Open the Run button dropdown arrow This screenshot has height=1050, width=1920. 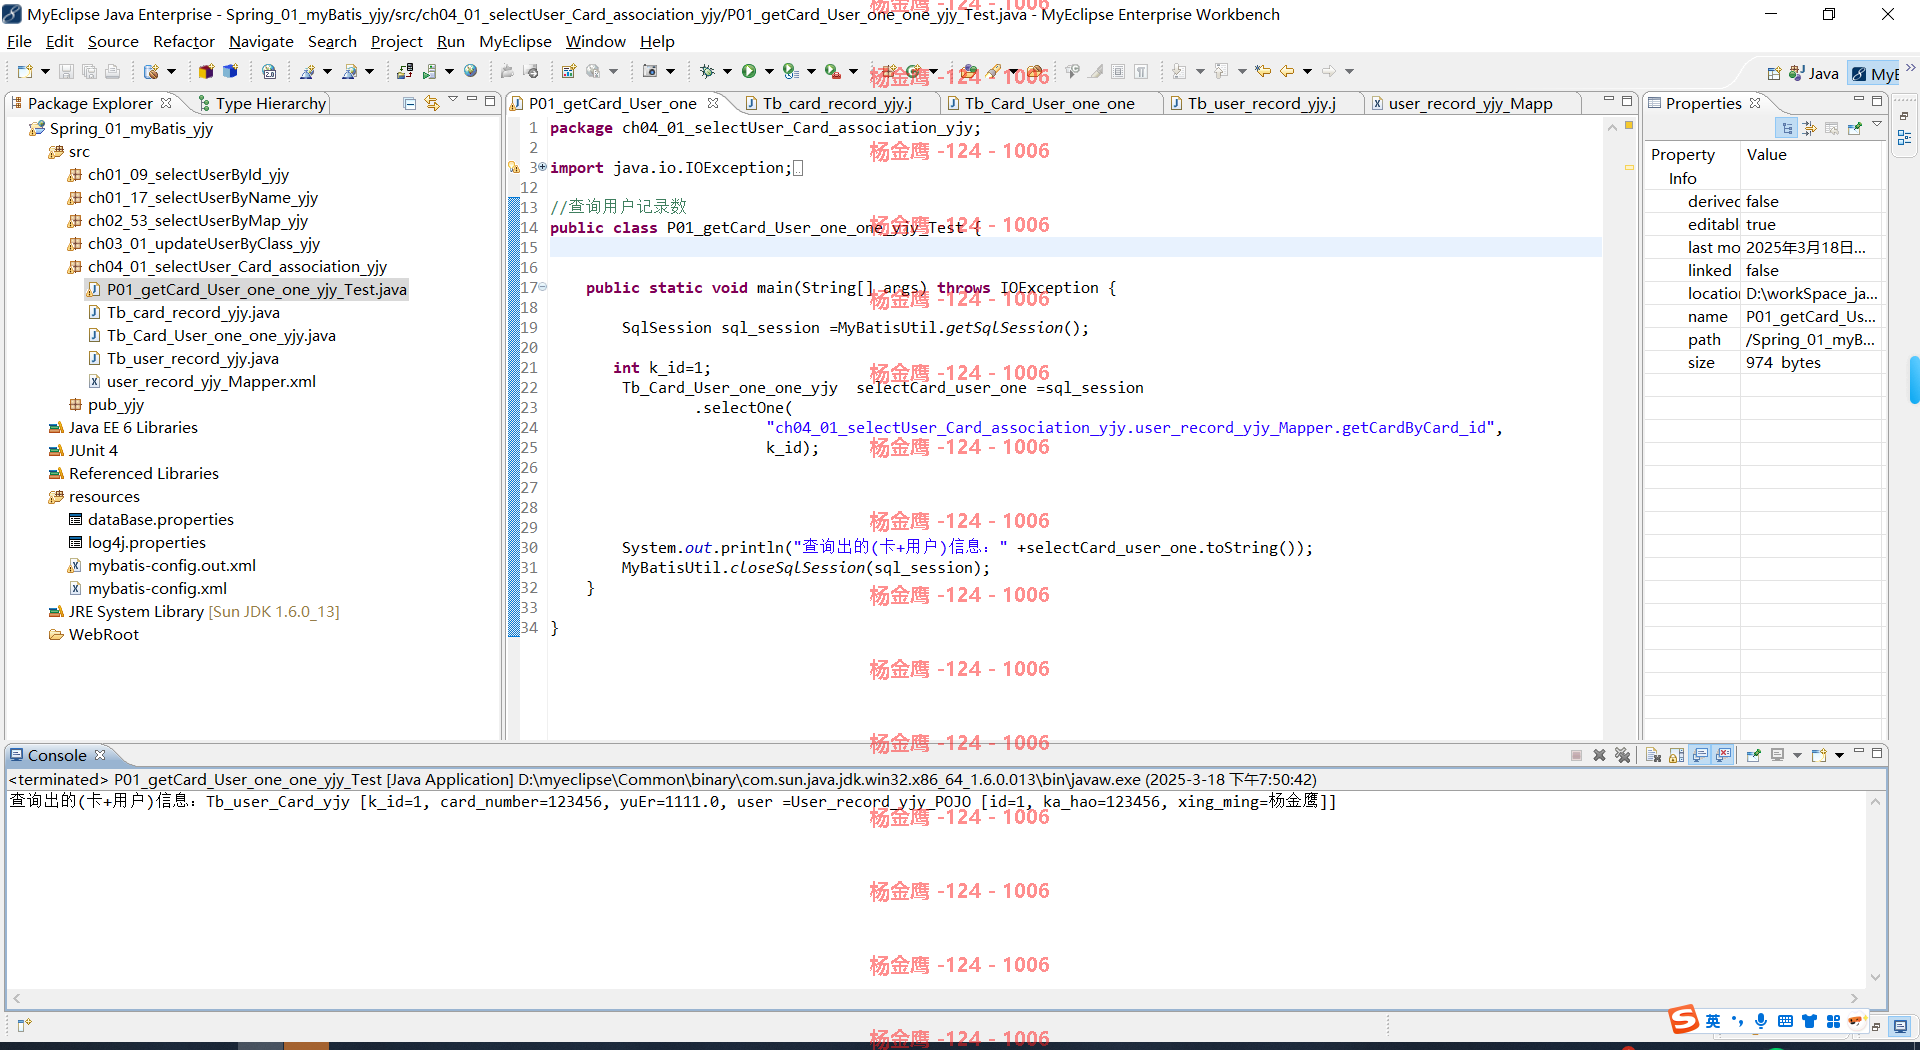pos(769,71)
